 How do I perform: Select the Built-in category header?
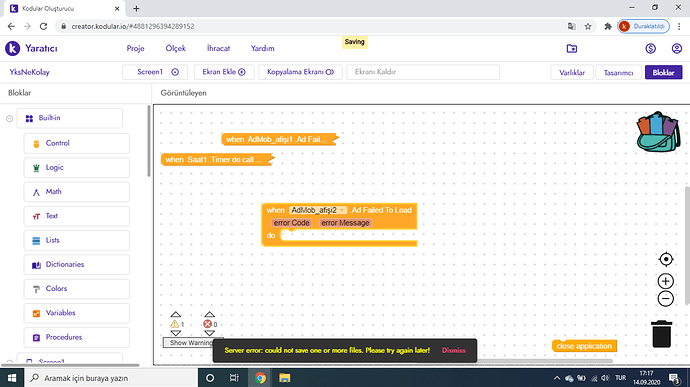tap(70, 118)
